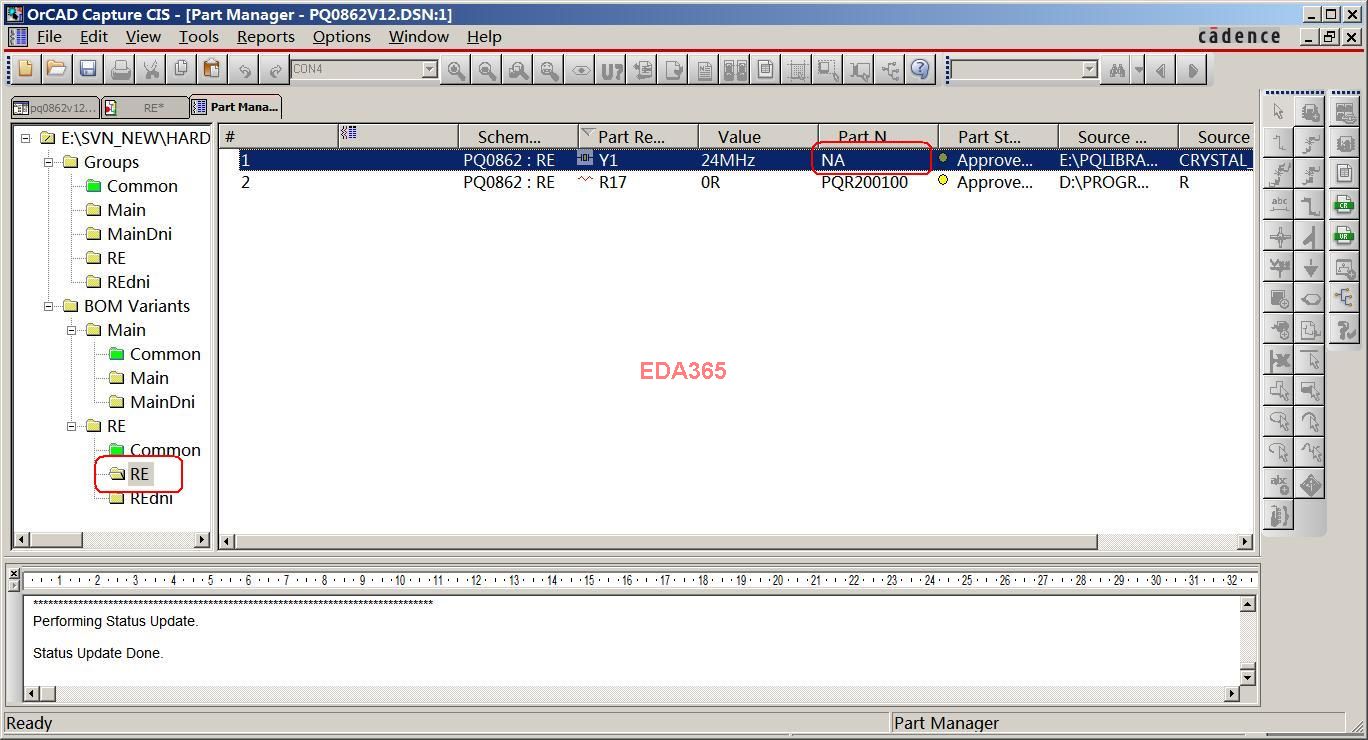This screenshot has height=740, width=1368.
Task: Undo the last action
Action: (244, 69)
